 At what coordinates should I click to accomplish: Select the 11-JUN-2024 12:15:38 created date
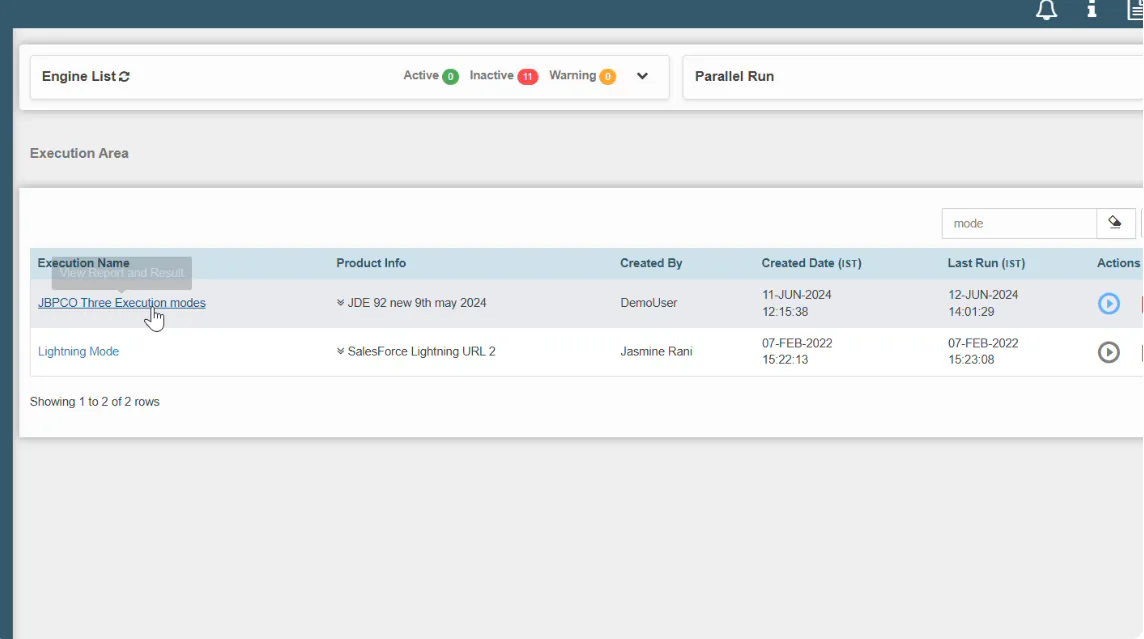(x=797, y=303)
